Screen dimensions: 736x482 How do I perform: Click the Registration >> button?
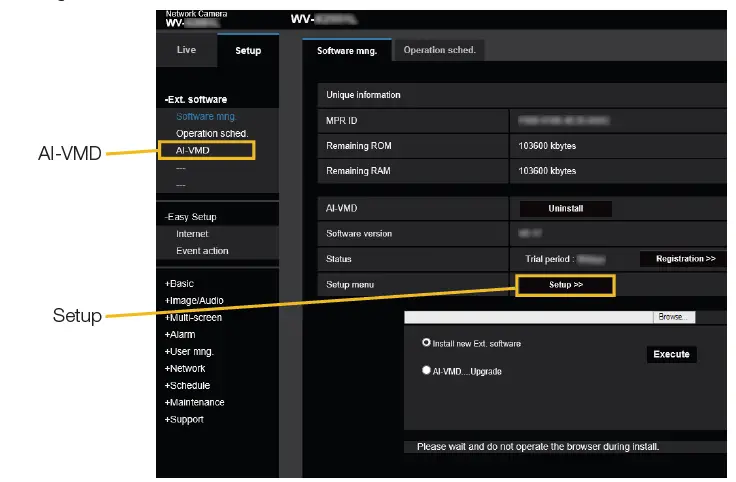685,259
